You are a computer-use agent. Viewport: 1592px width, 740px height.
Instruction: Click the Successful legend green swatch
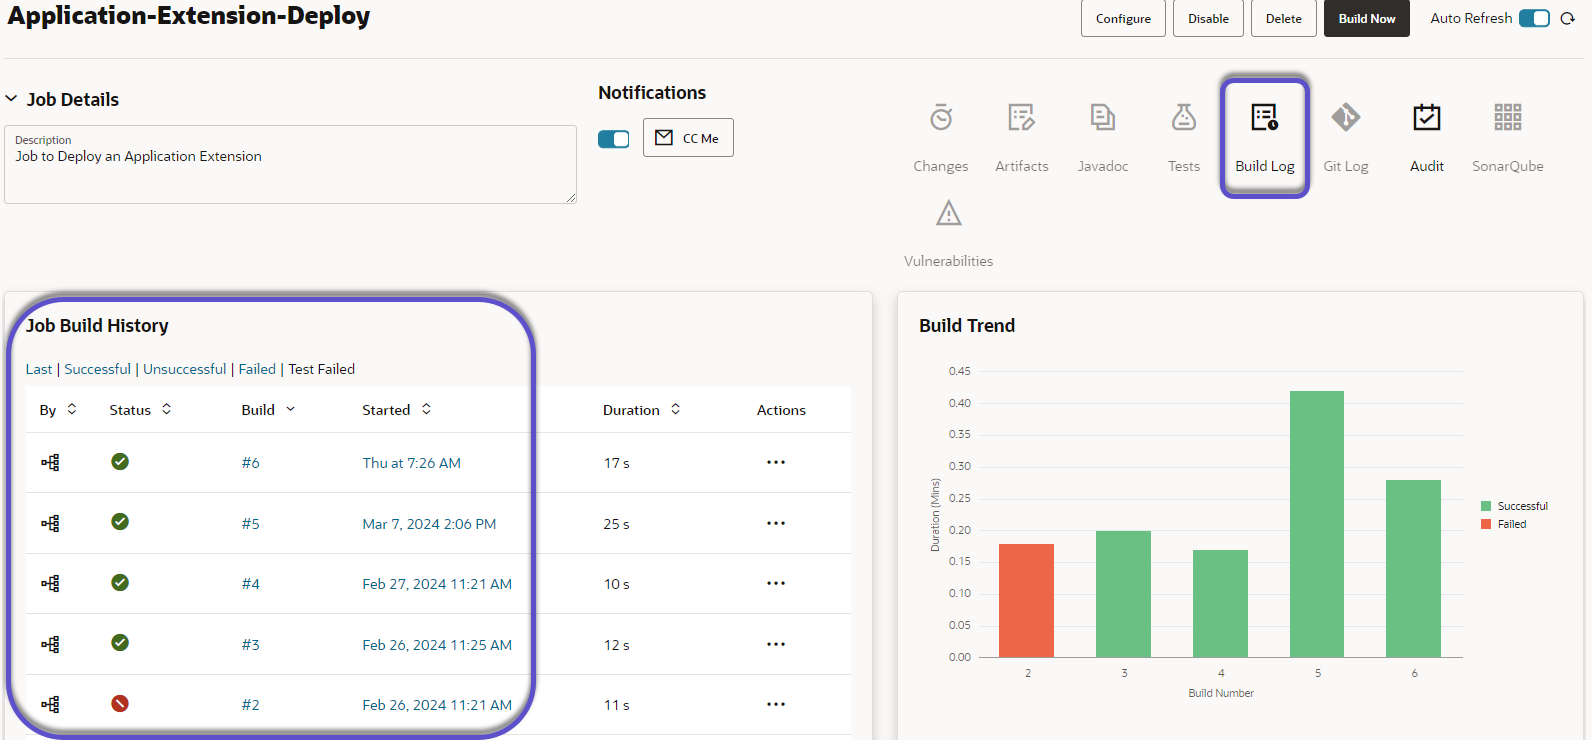click(x=1486, y=506)
